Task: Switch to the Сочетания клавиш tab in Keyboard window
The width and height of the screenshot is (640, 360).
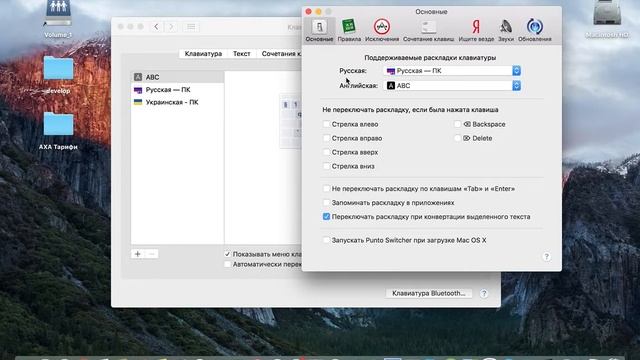Action: (x=281, y=53)
